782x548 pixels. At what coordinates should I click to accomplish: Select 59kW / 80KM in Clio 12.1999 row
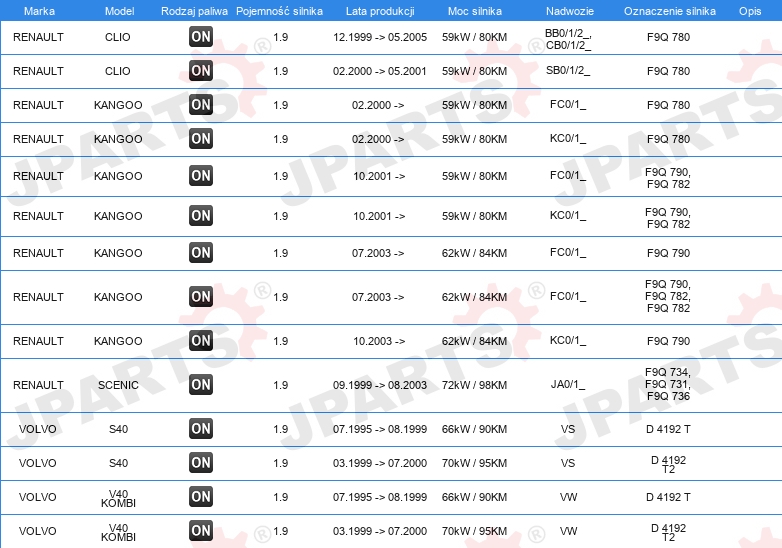474,37
